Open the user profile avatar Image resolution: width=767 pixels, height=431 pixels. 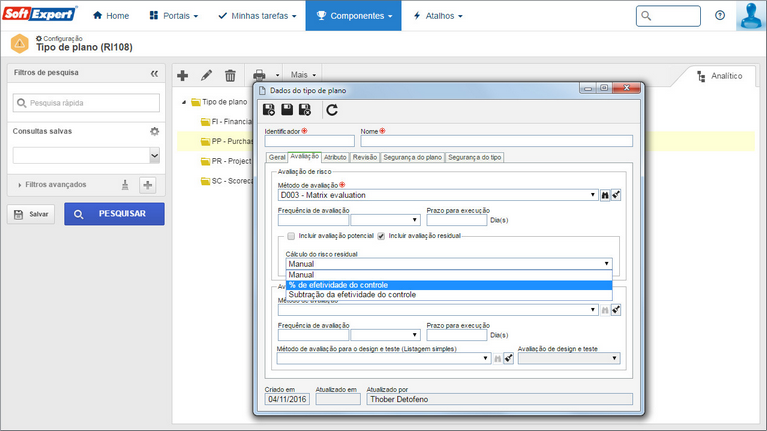751,16
